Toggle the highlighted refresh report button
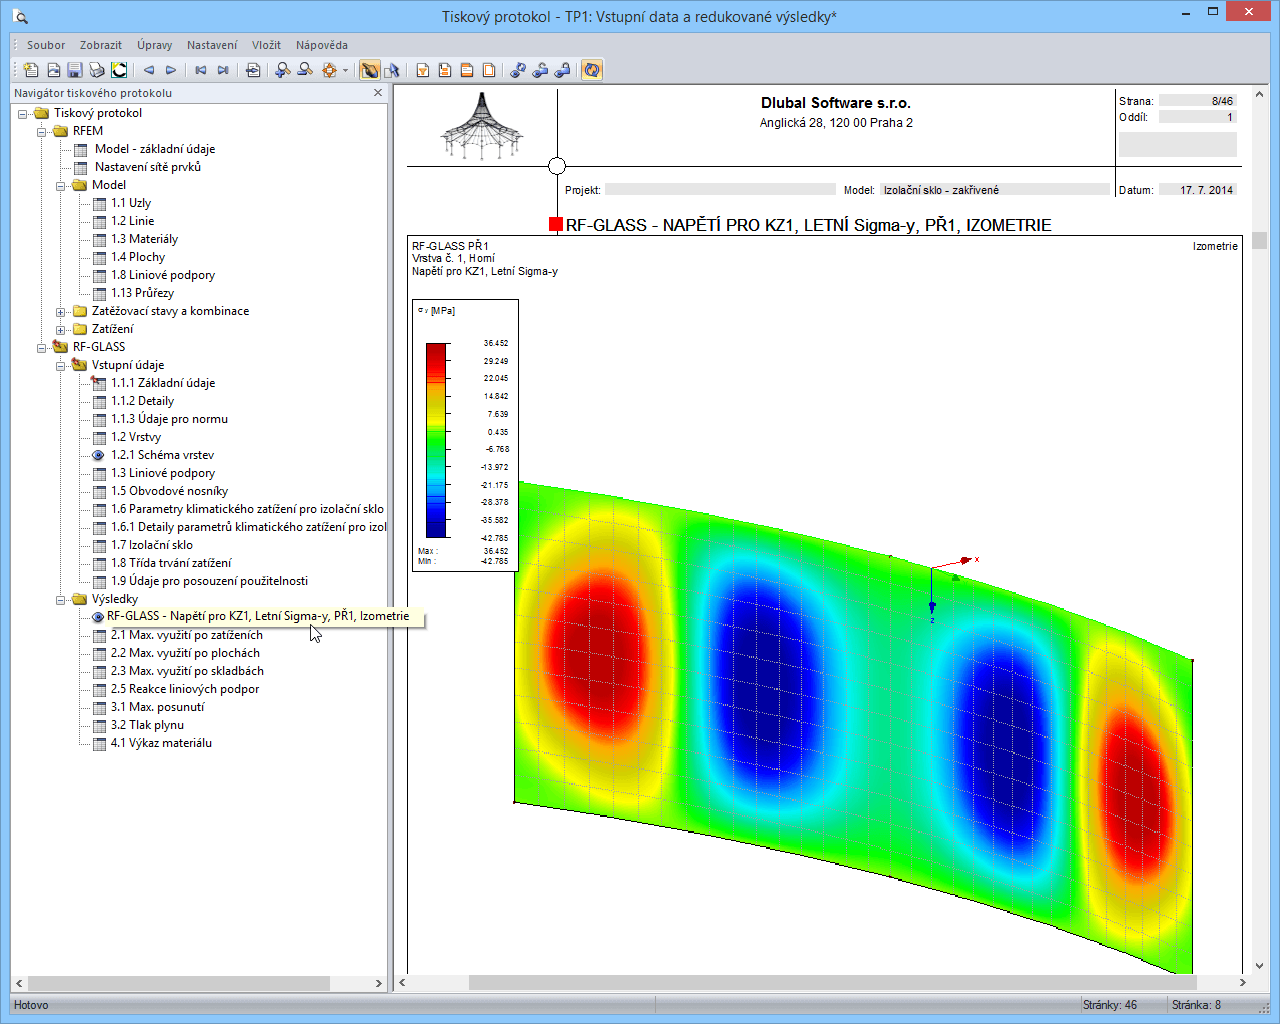Screen dimensions: 1280x1024 pos(592,70)
